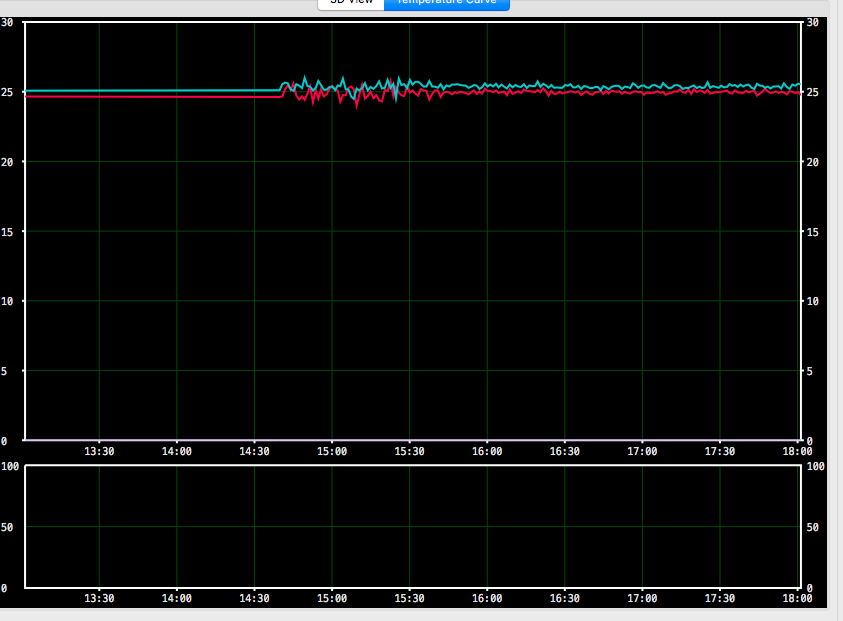843x621 pixels.
Task: Click the 100 label on lower graph's left axis
Action: point(10,466)
